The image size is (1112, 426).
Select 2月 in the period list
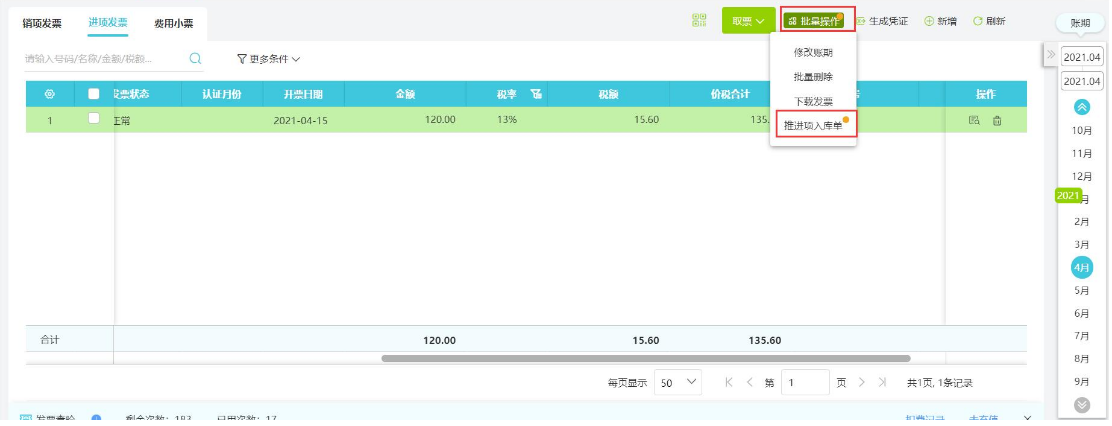pos(1082,222)
